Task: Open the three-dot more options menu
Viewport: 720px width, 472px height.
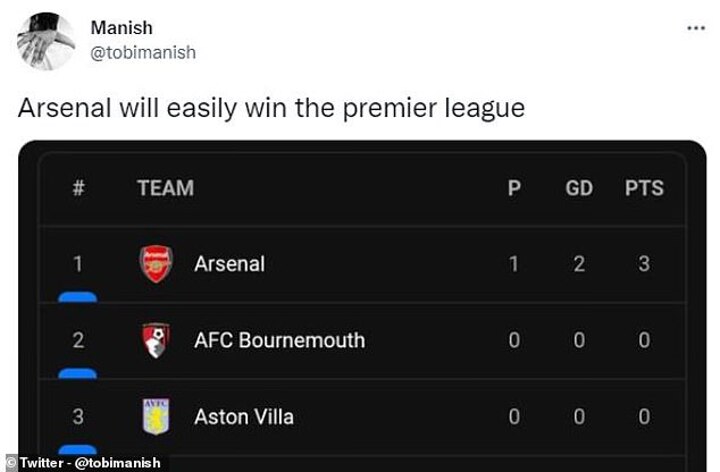Action: pos(696,28)
